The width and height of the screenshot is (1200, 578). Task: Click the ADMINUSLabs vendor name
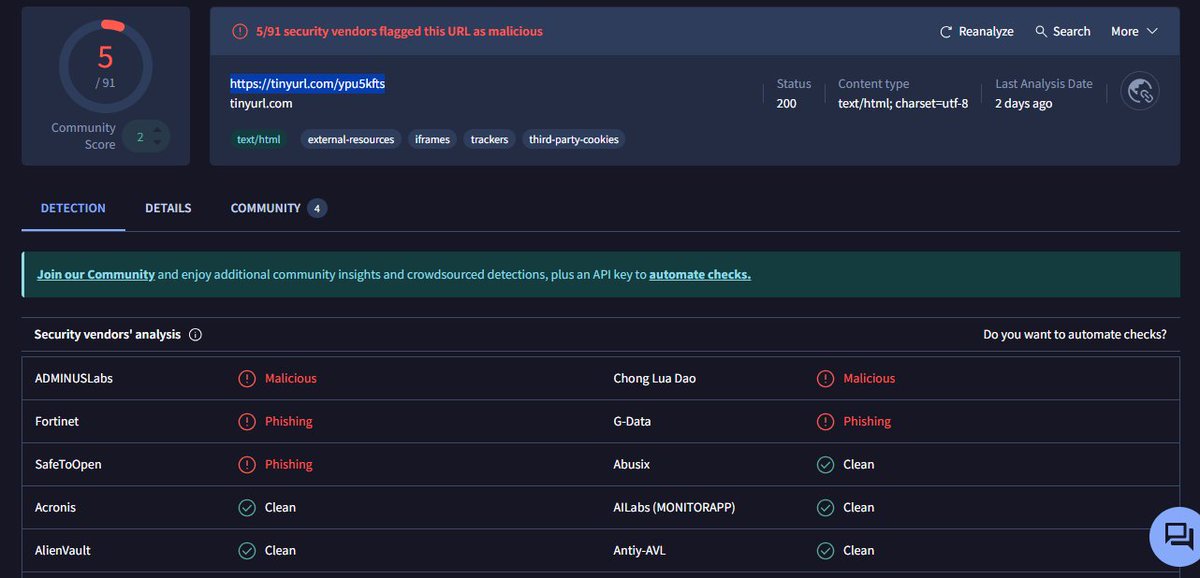point(74,379)
